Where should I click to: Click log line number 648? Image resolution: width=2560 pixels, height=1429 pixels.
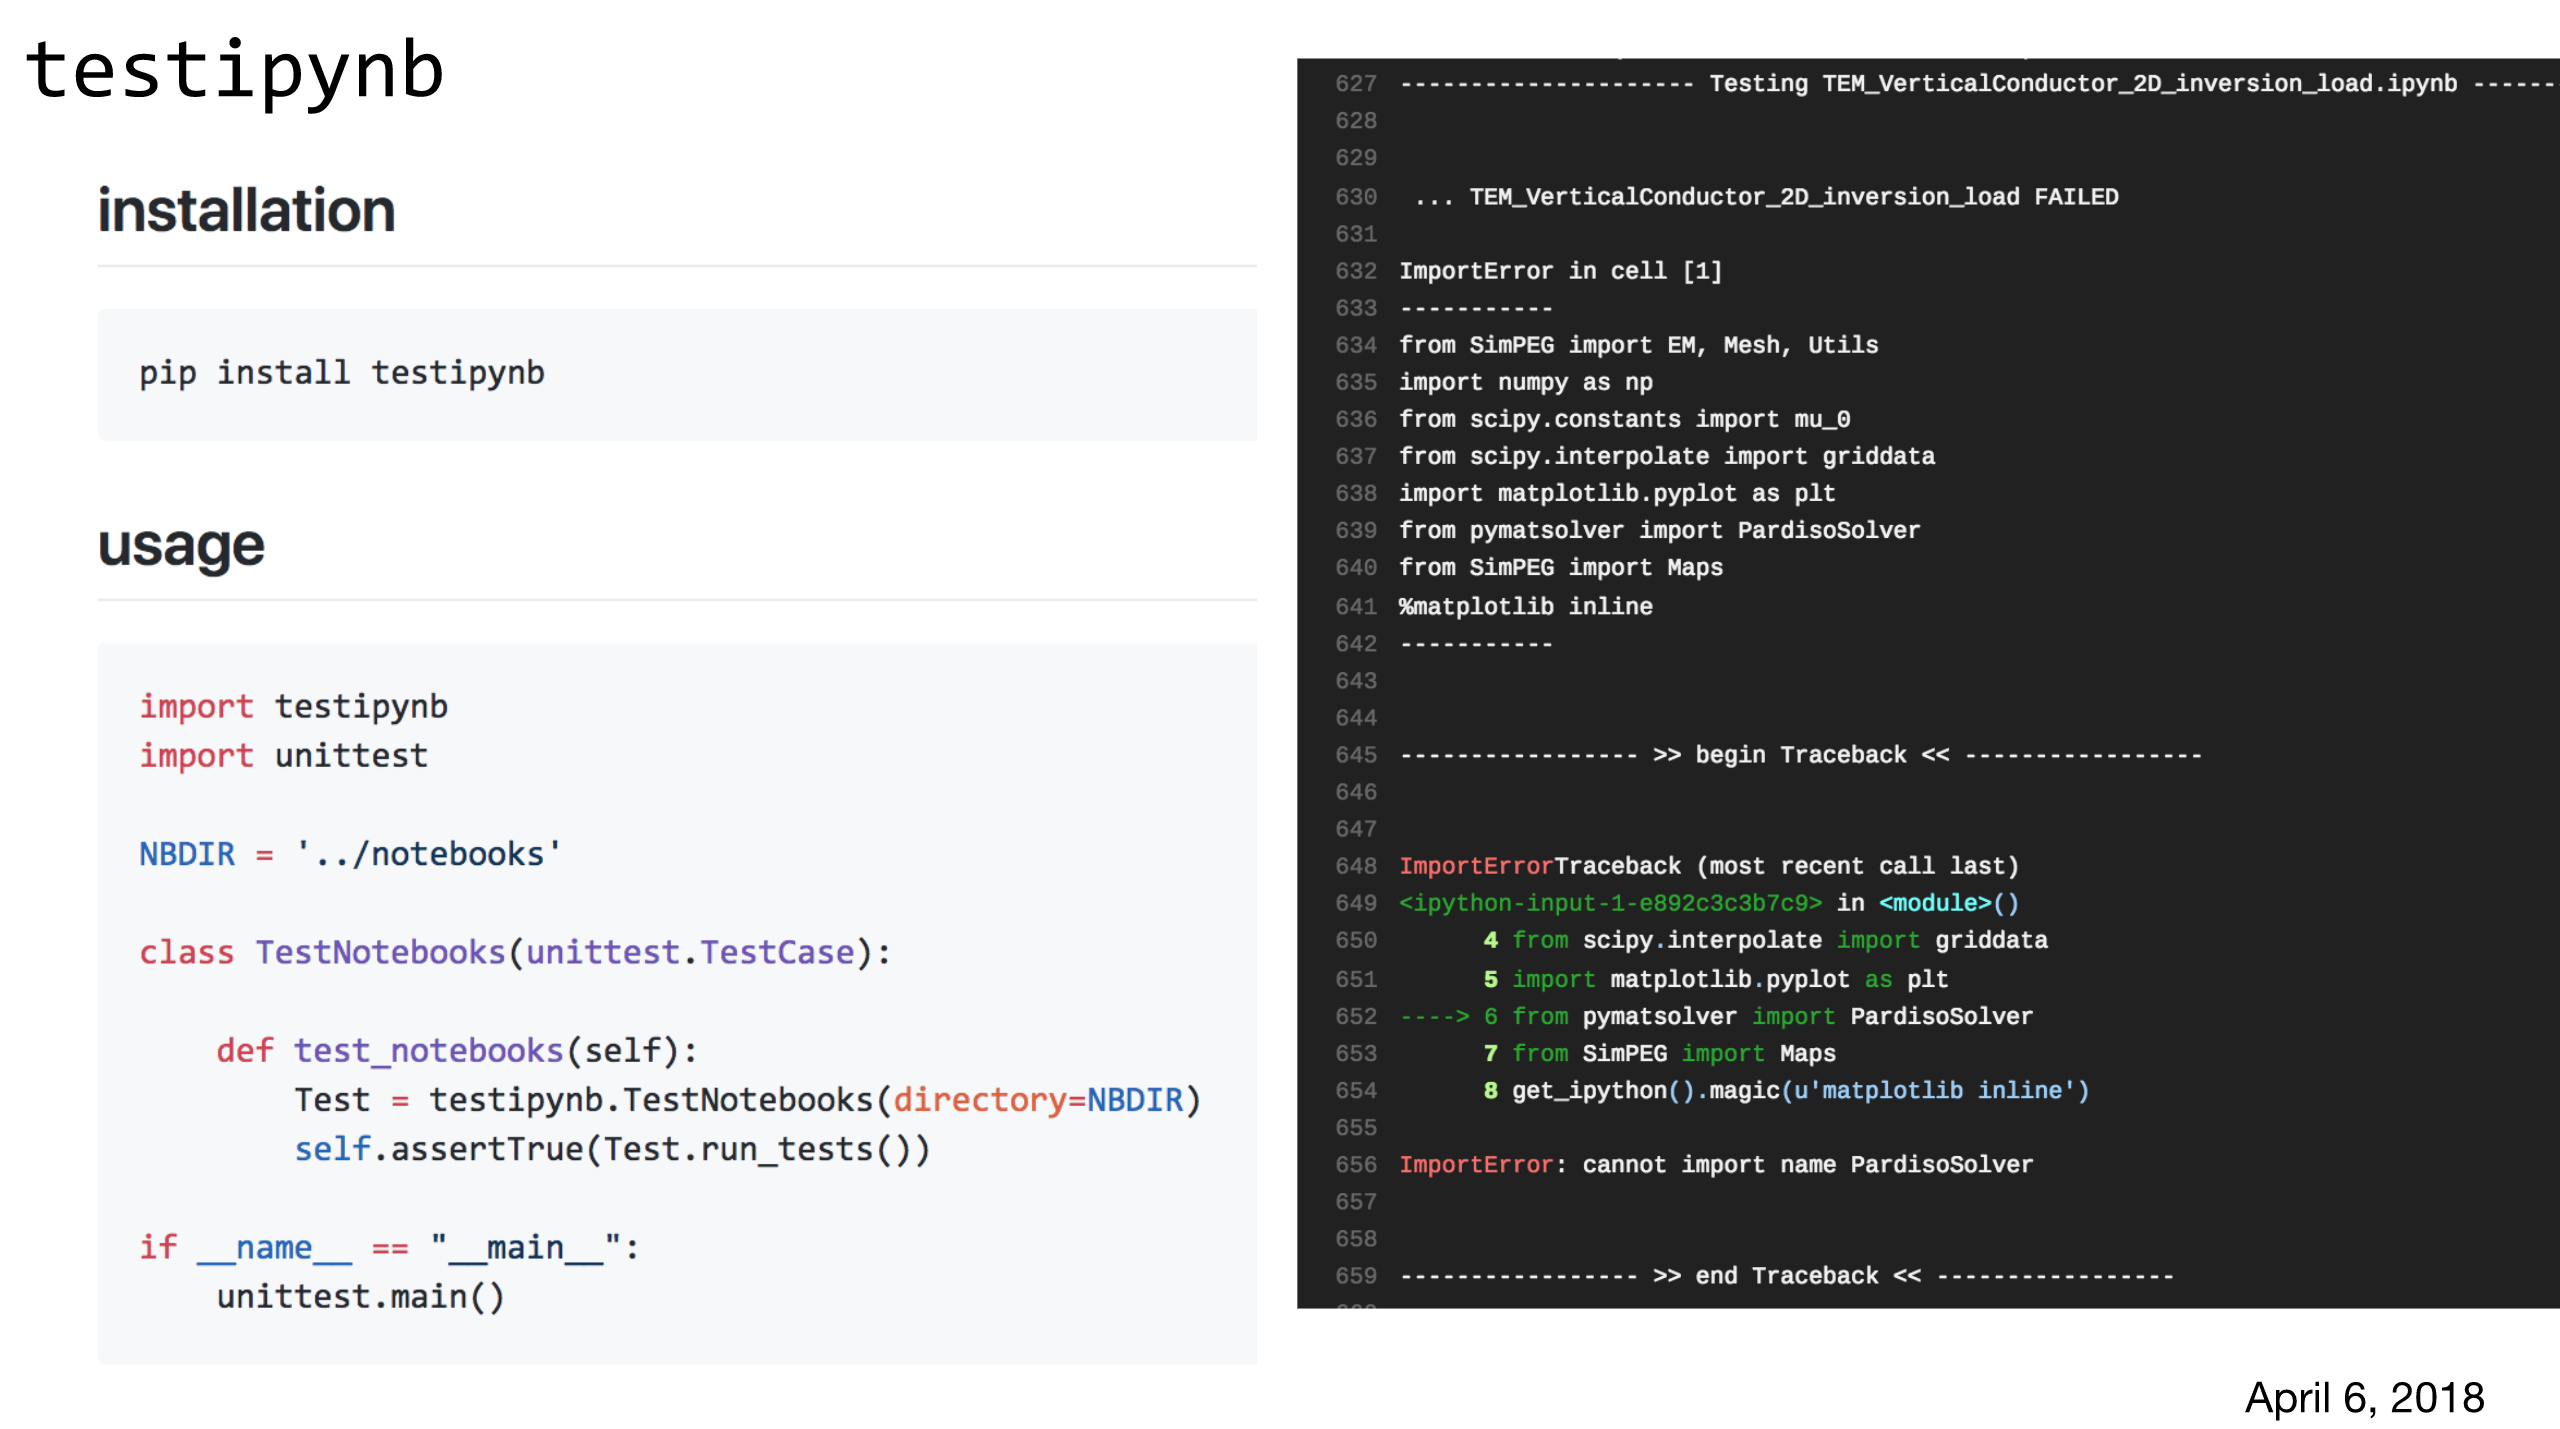[x=1355, y=866]
